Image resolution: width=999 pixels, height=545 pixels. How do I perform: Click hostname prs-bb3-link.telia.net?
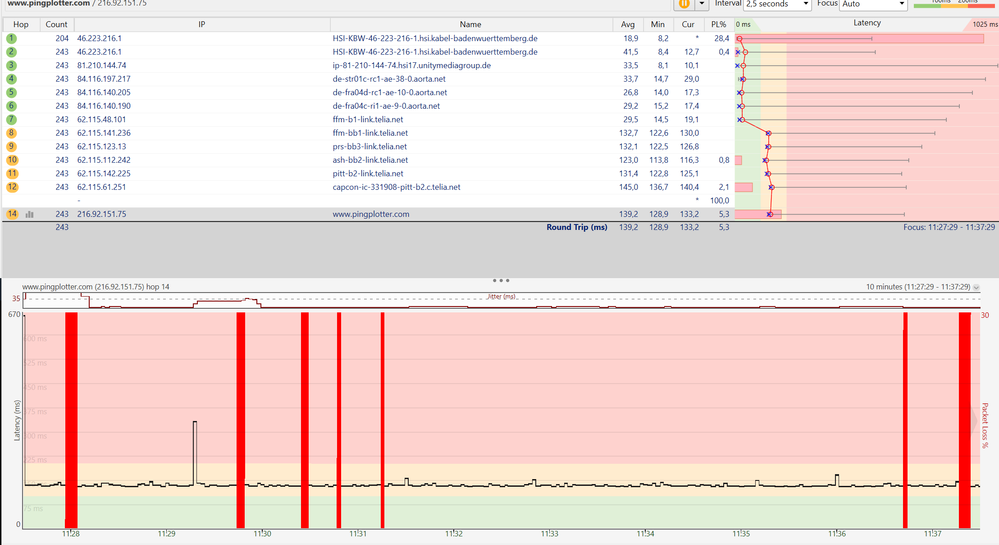[370, 147]
